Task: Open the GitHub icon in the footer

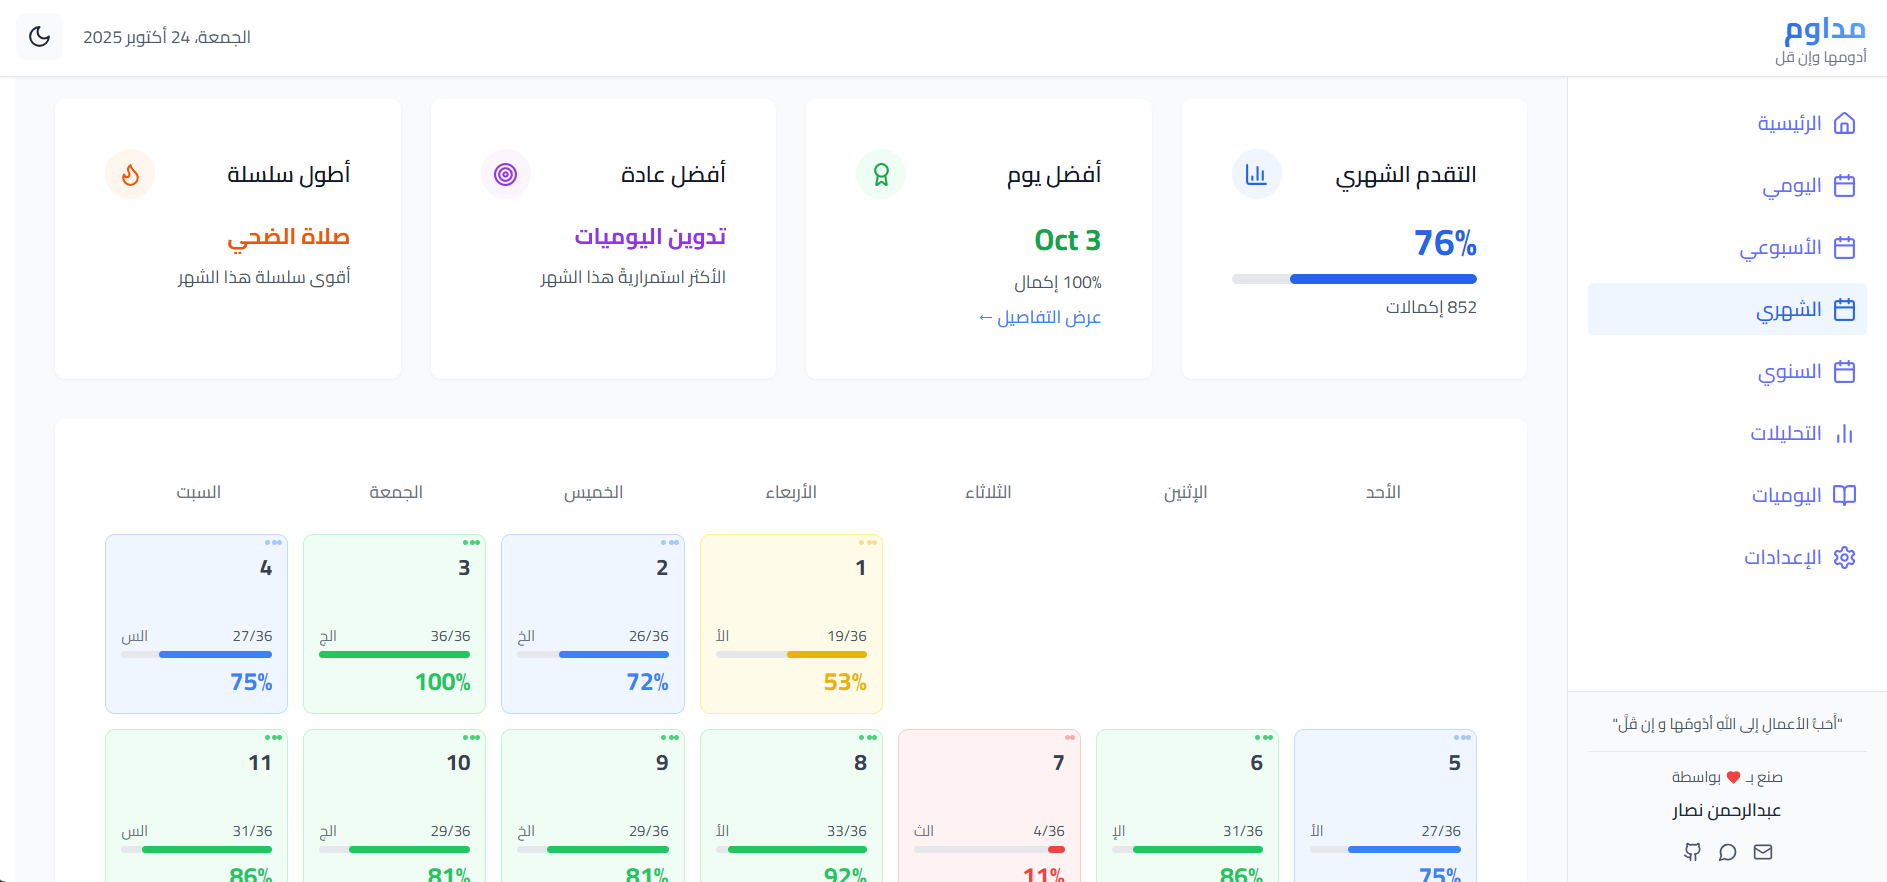Action: pos(1693,852)
